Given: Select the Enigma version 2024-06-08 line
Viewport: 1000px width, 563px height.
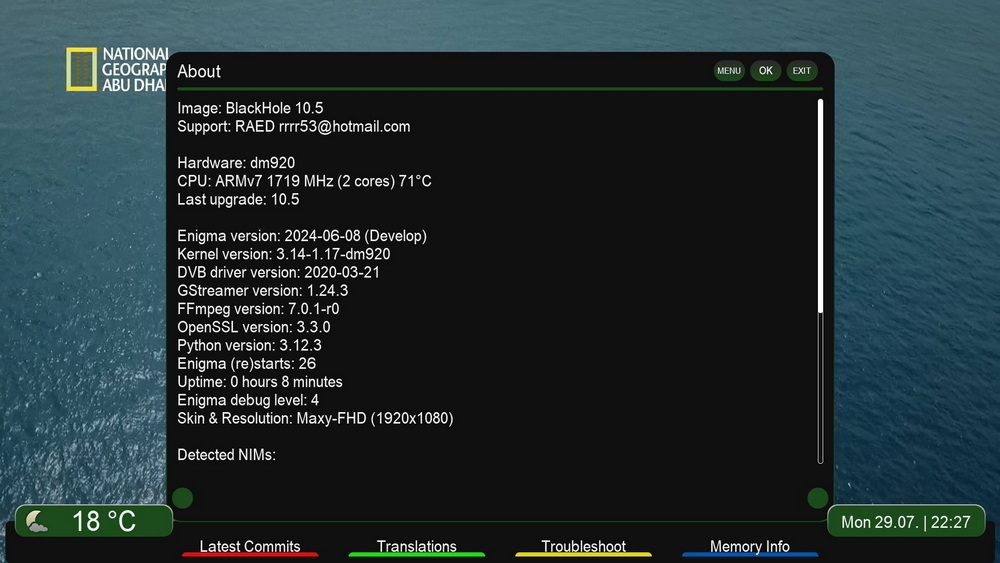Looking at the screenshot, I should click(302, 236).
